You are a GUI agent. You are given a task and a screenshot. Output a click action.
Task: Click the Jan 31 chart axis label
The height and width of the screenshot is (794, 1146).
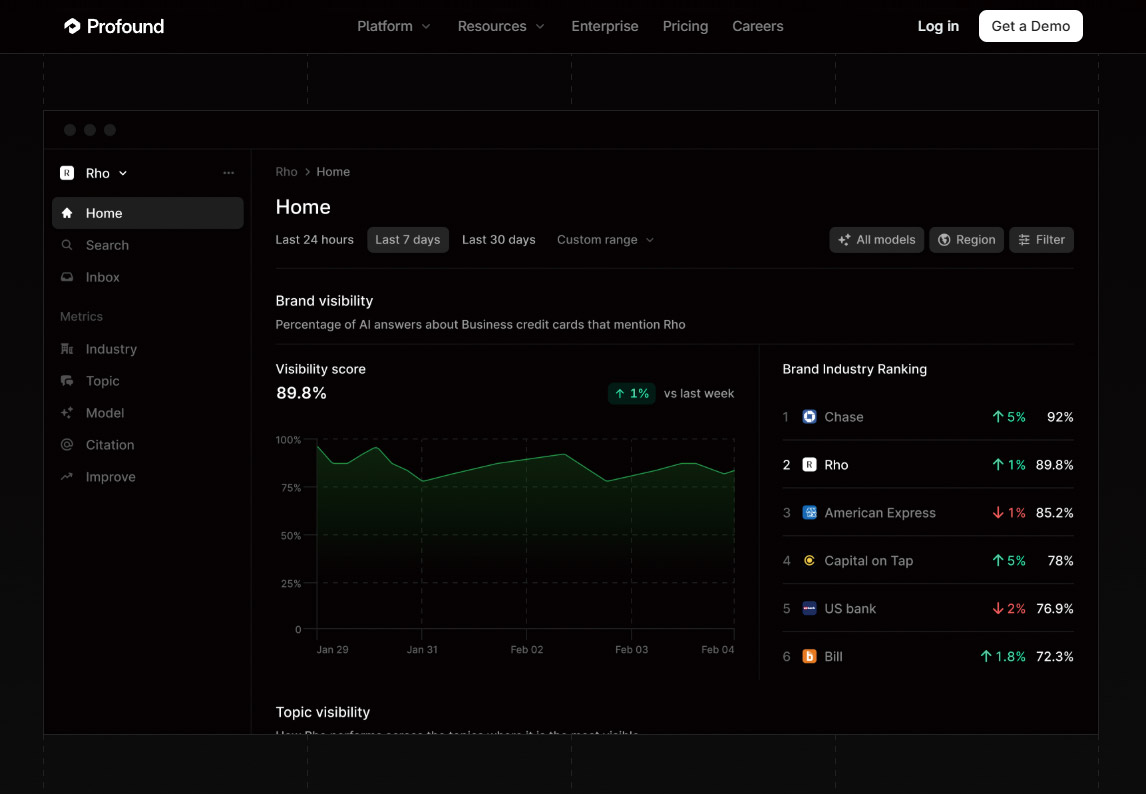pyautogui.click(x=422, y=649)
